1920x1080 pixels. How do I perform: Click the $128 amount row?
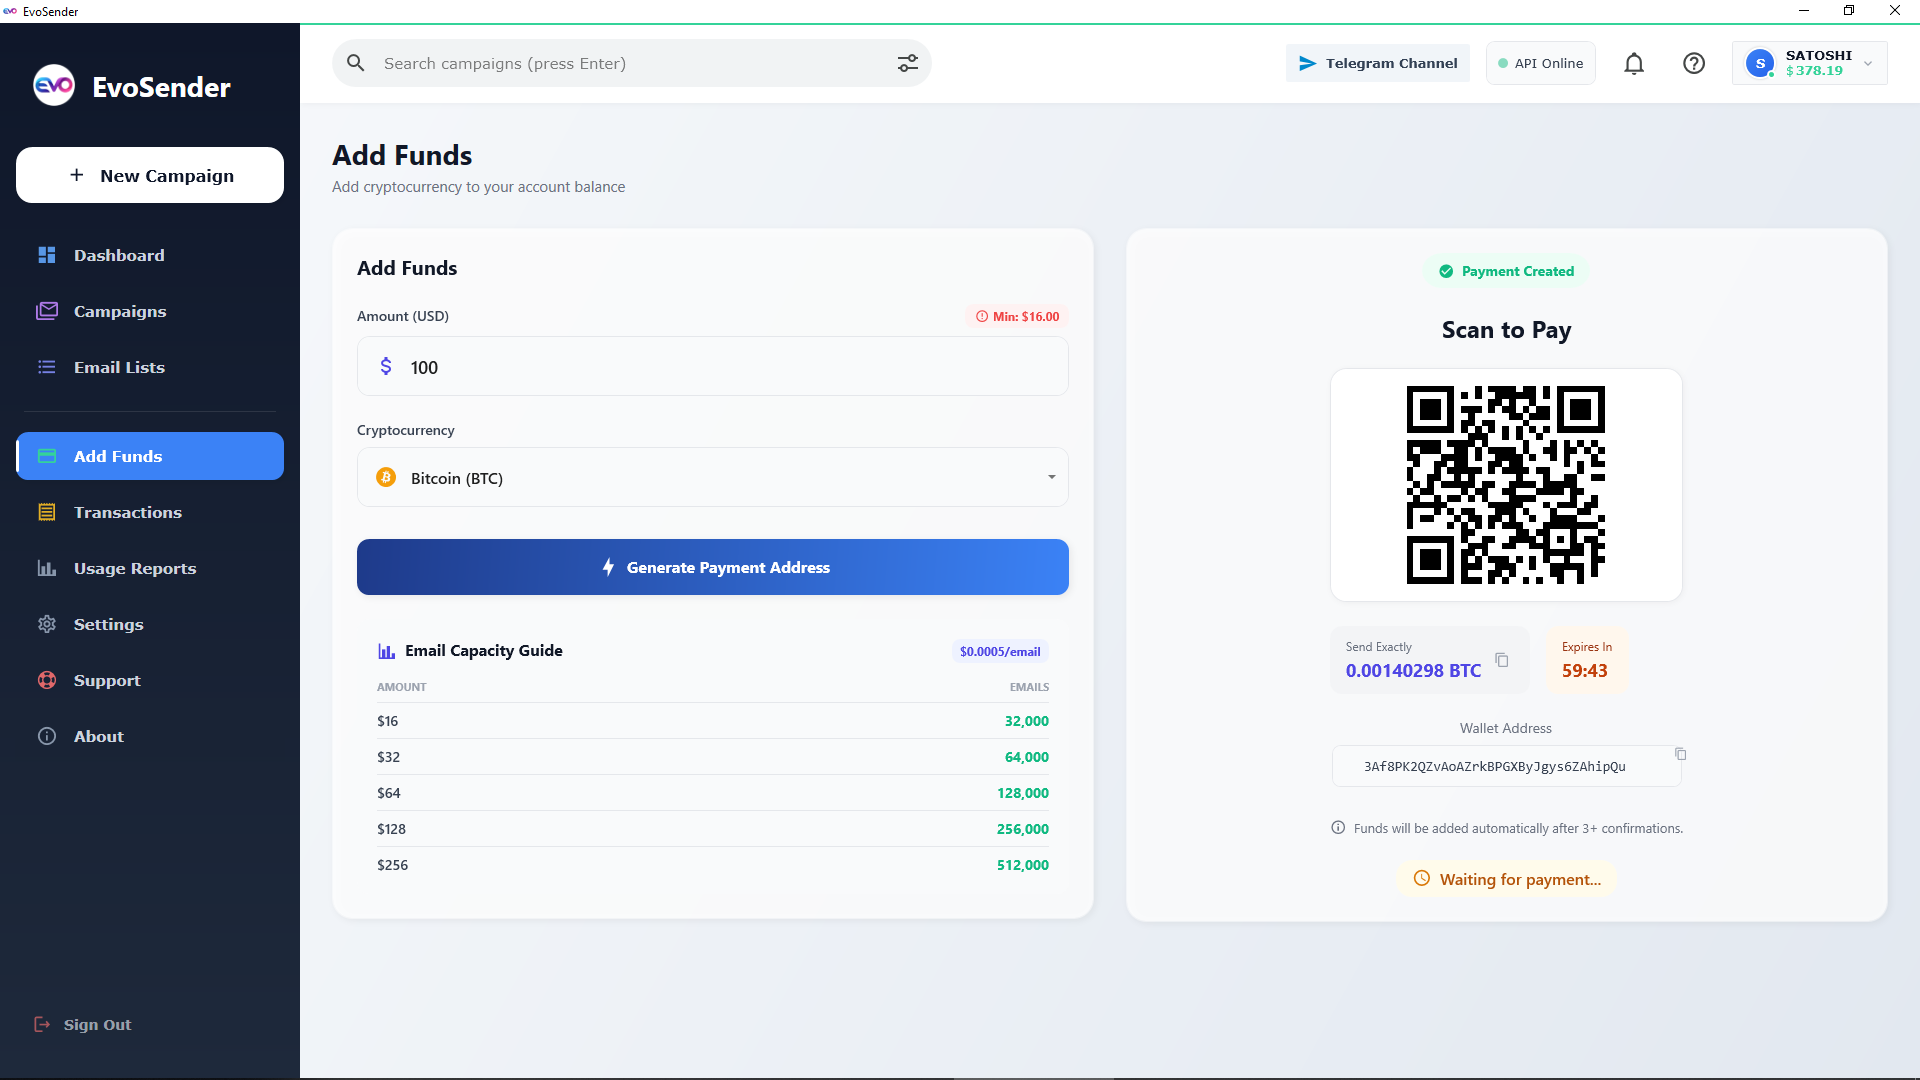point(713,829)
